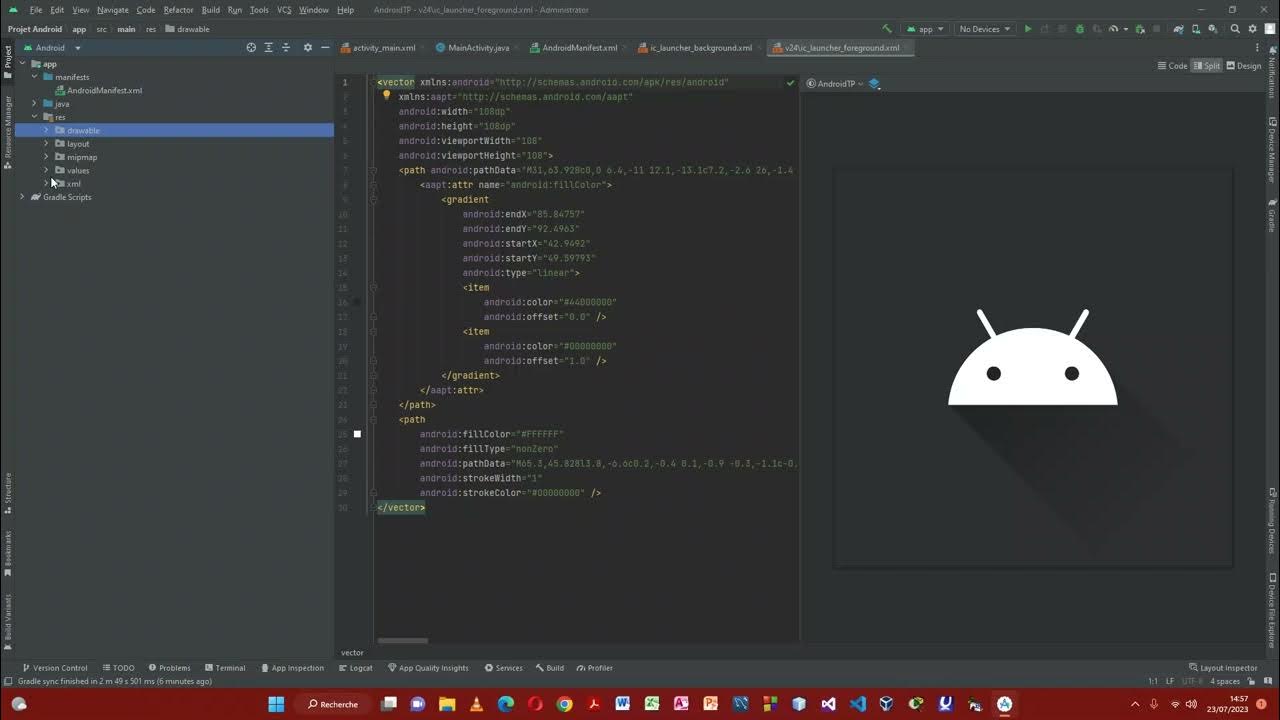Open the Terminal tool window
Viewport: 1280px width, 720px height.
[225, 668]
